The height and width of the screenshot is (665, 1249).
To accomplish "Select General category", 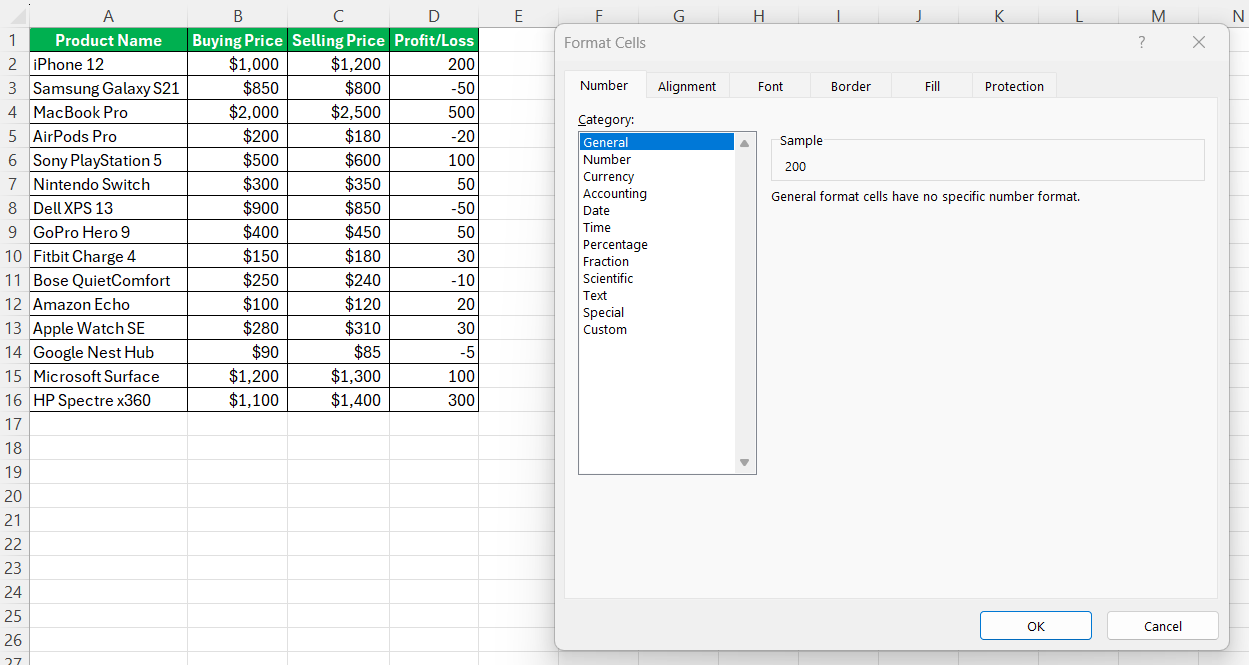I will pos(657,142).
